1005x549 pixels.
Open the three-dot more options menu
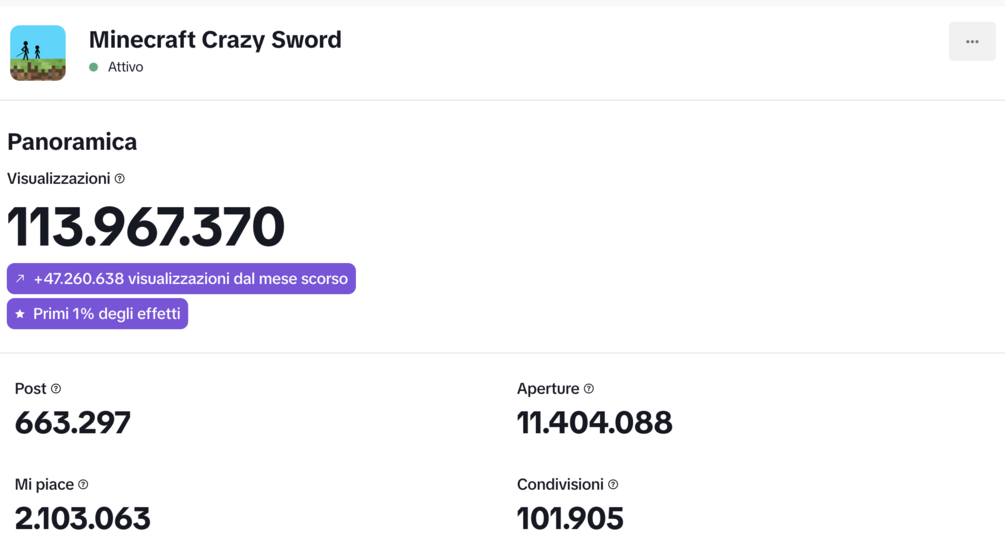point(972,42)
